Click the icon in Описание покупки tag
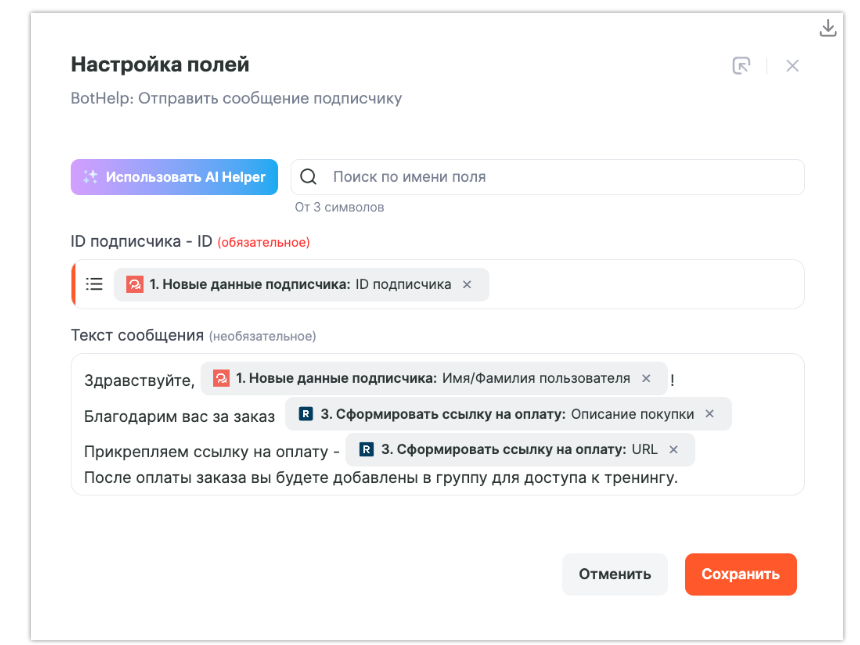Screen dimensions: 860x645 click(306, 414)
